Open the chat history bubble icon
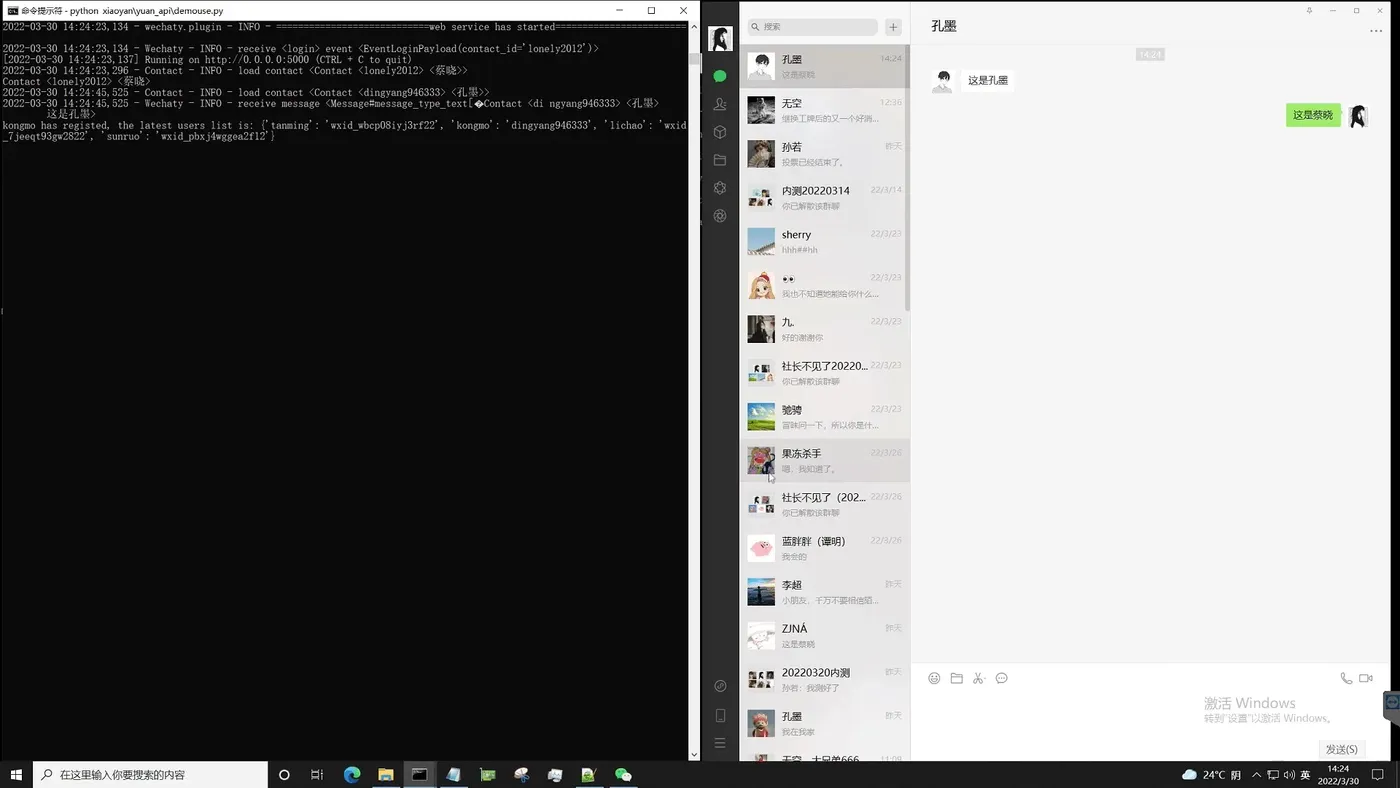 1001,678
